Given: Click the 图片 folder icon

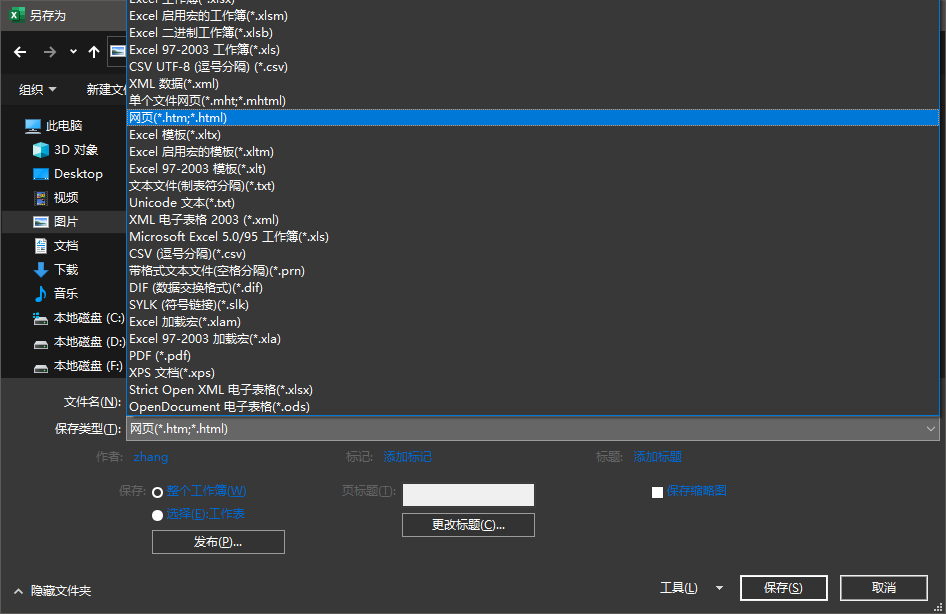Looking at the screenshot, I should click(x=40, y=222).
